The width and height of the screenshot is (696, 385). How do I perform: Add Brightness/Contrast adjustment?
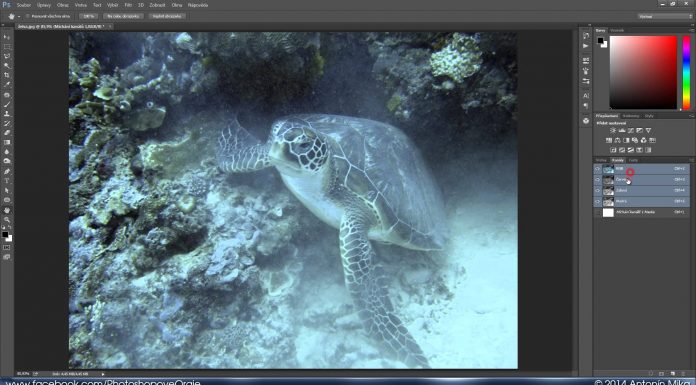(x=613, y=131)
